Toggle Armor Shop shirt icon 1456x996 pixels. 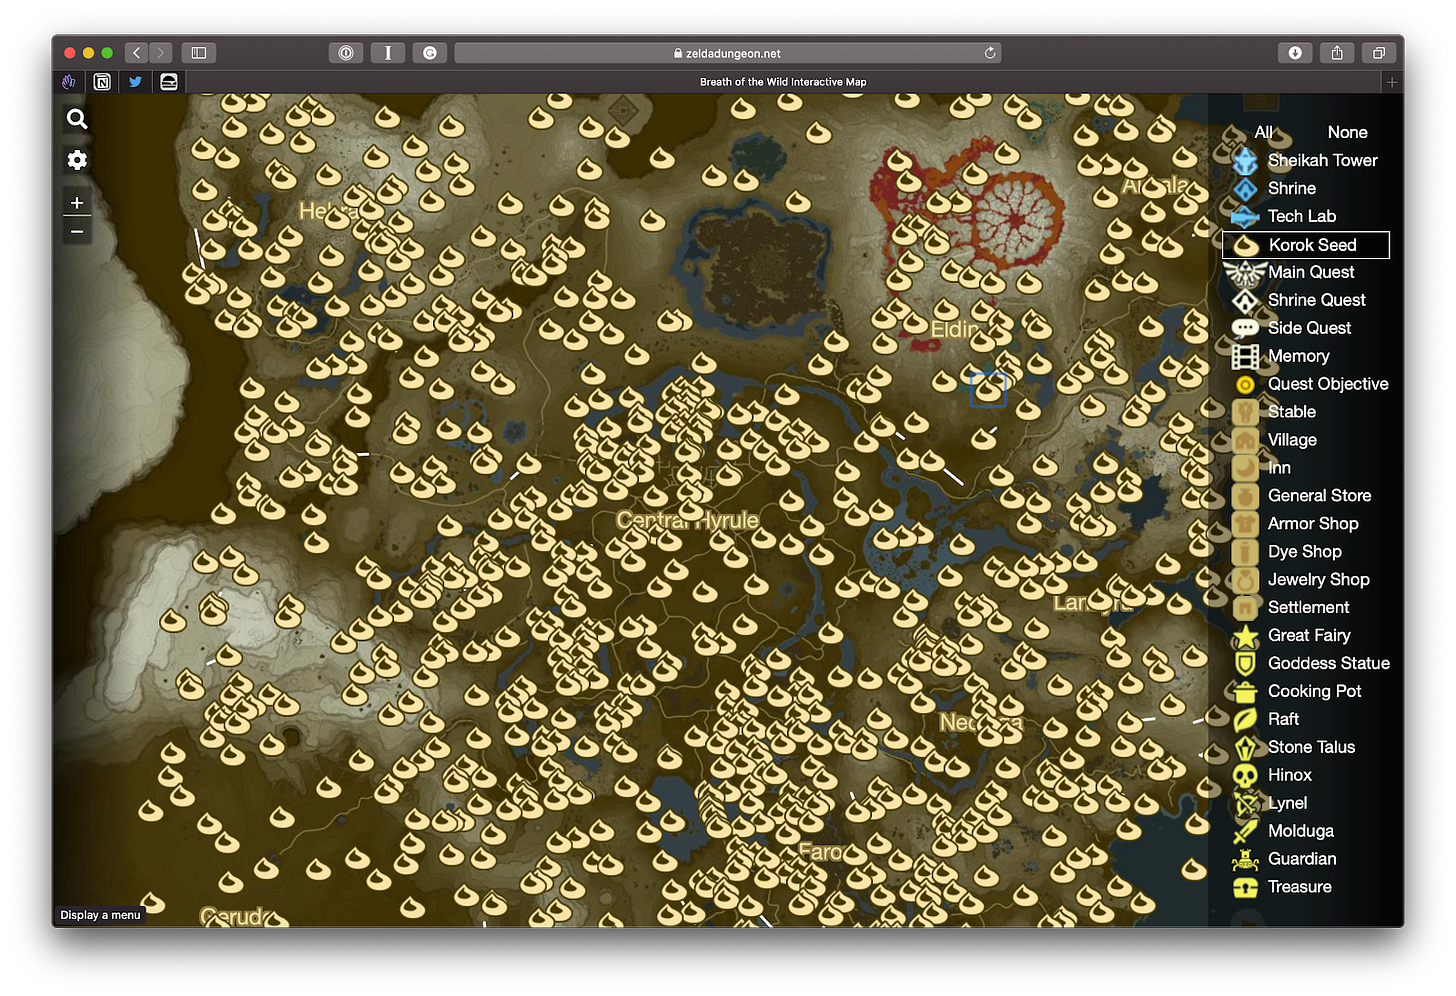coord(1245,524)
